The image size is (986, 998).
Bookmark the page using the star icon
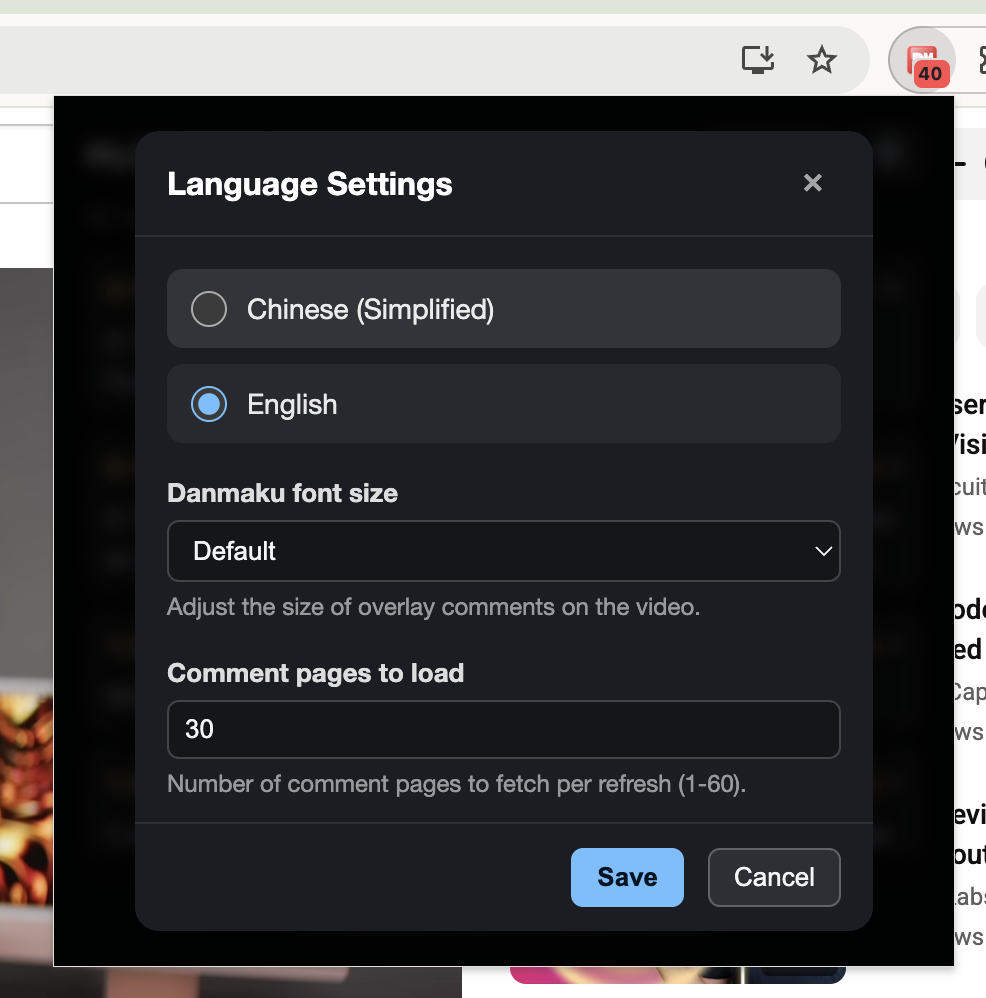(x=821, y=60)
